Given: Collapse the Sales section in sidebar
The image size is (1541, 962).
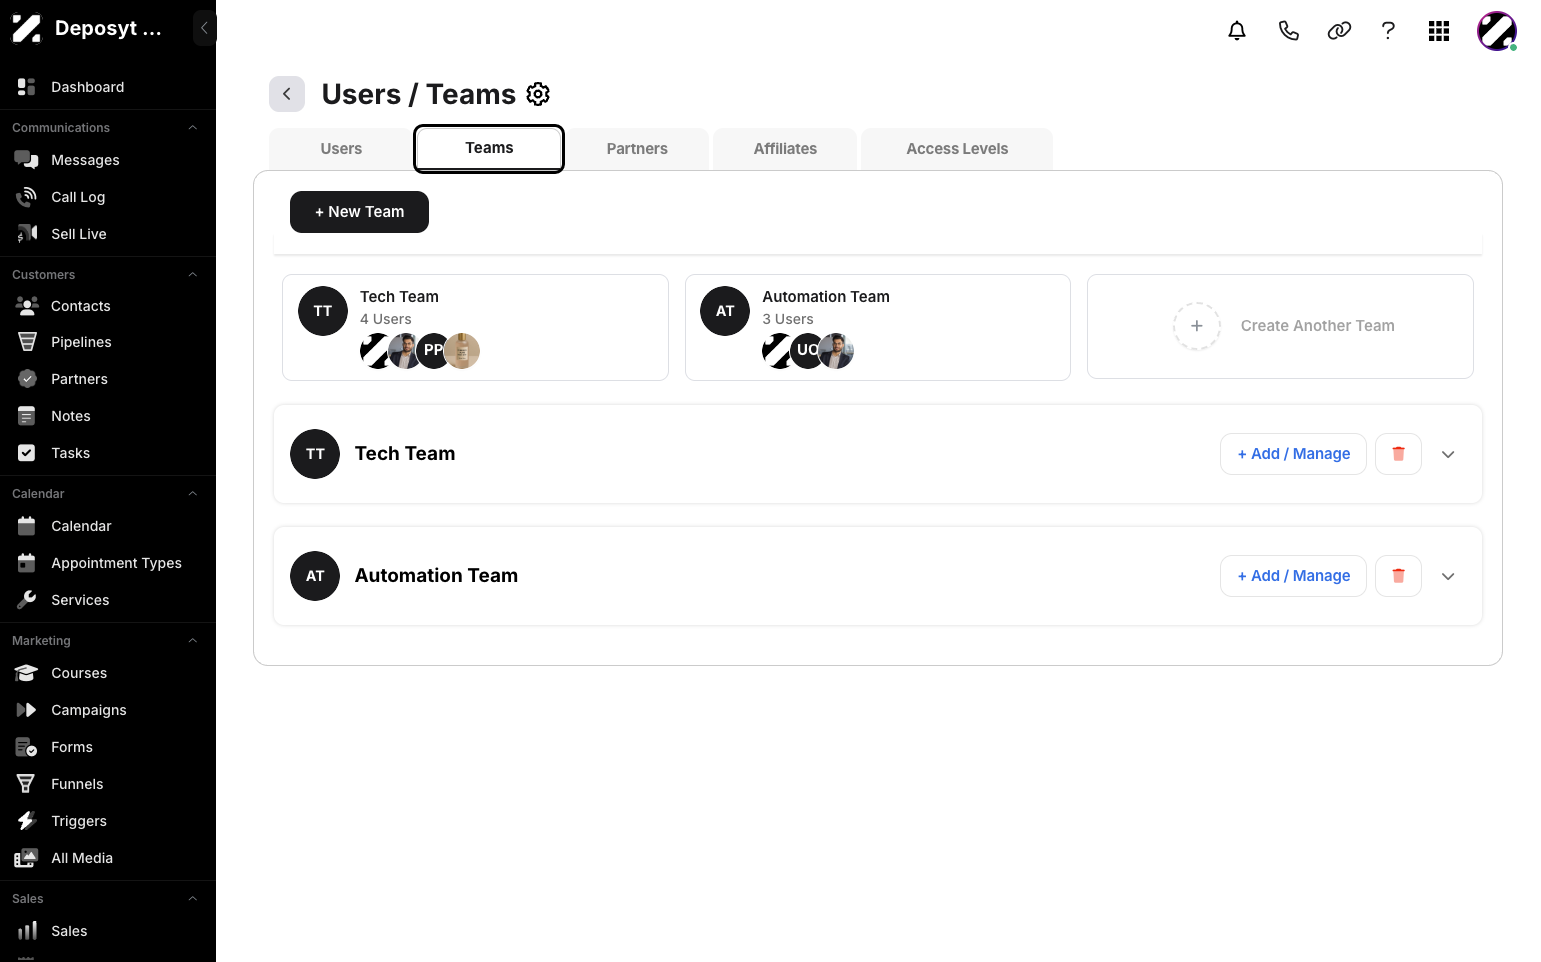Looking at the screenshot, I should 193,899.
